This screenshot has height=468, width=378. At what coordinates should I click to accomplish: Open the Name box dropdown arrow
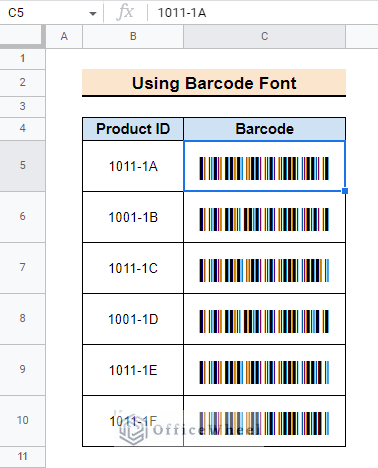click(x=93, y=14)
